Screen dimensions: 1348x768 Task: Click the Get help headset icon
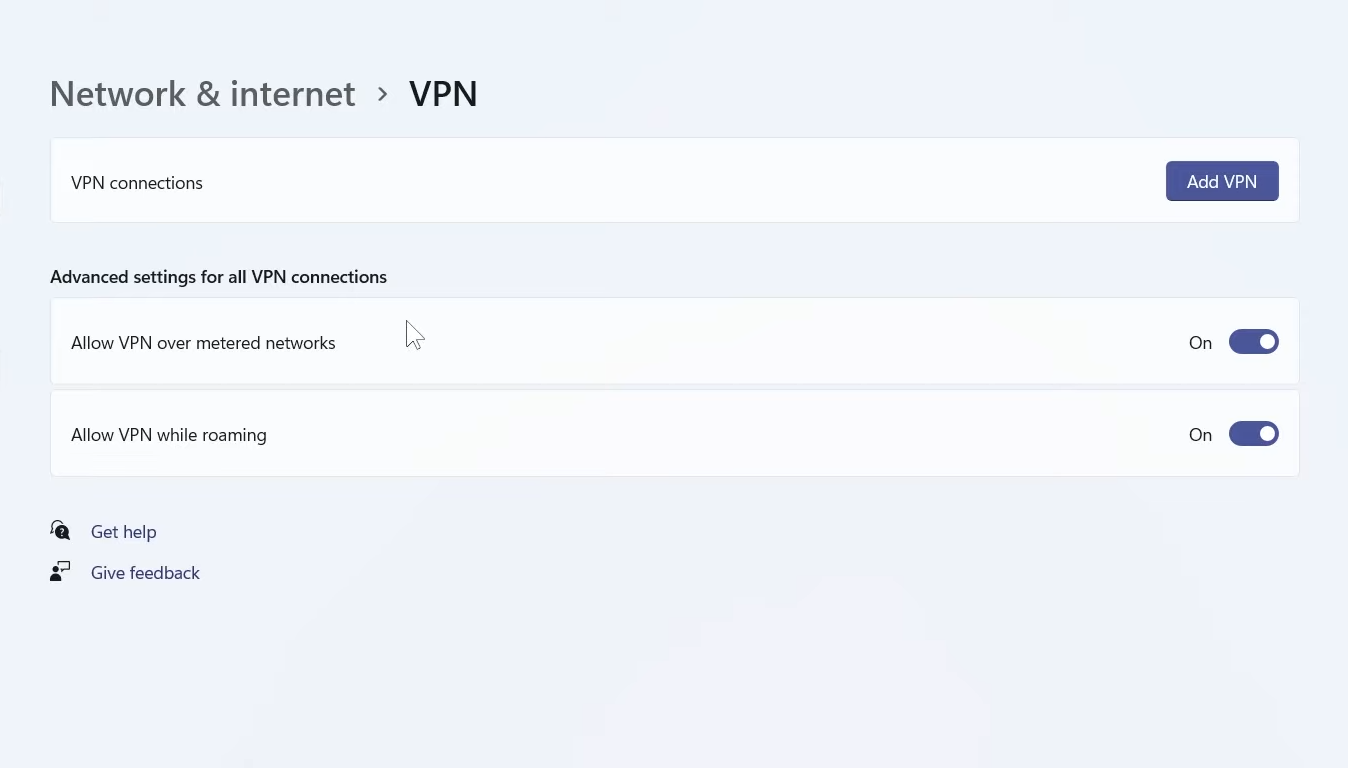[x=60, y=530]
